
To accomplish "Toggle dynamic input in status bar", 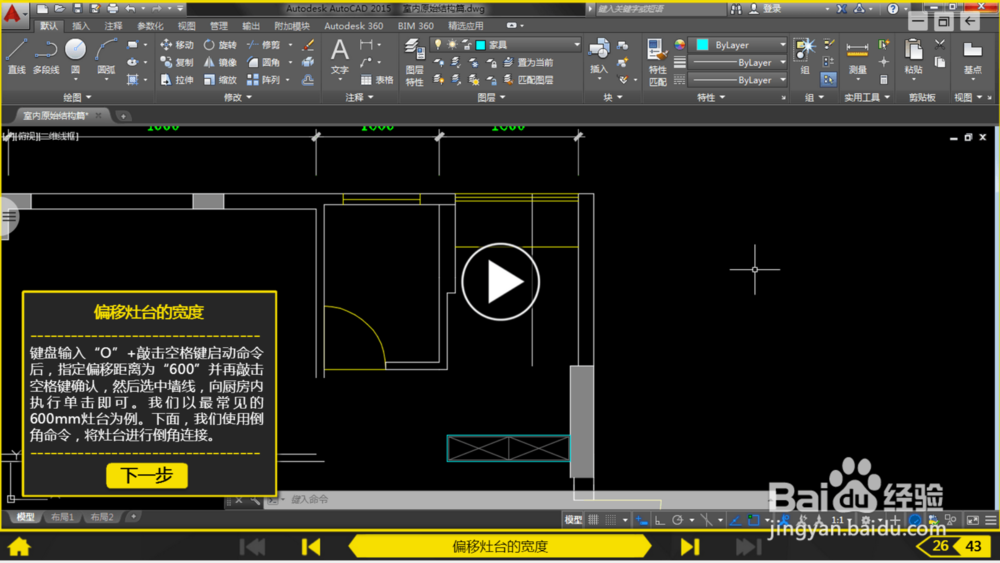I will (642, 520).
